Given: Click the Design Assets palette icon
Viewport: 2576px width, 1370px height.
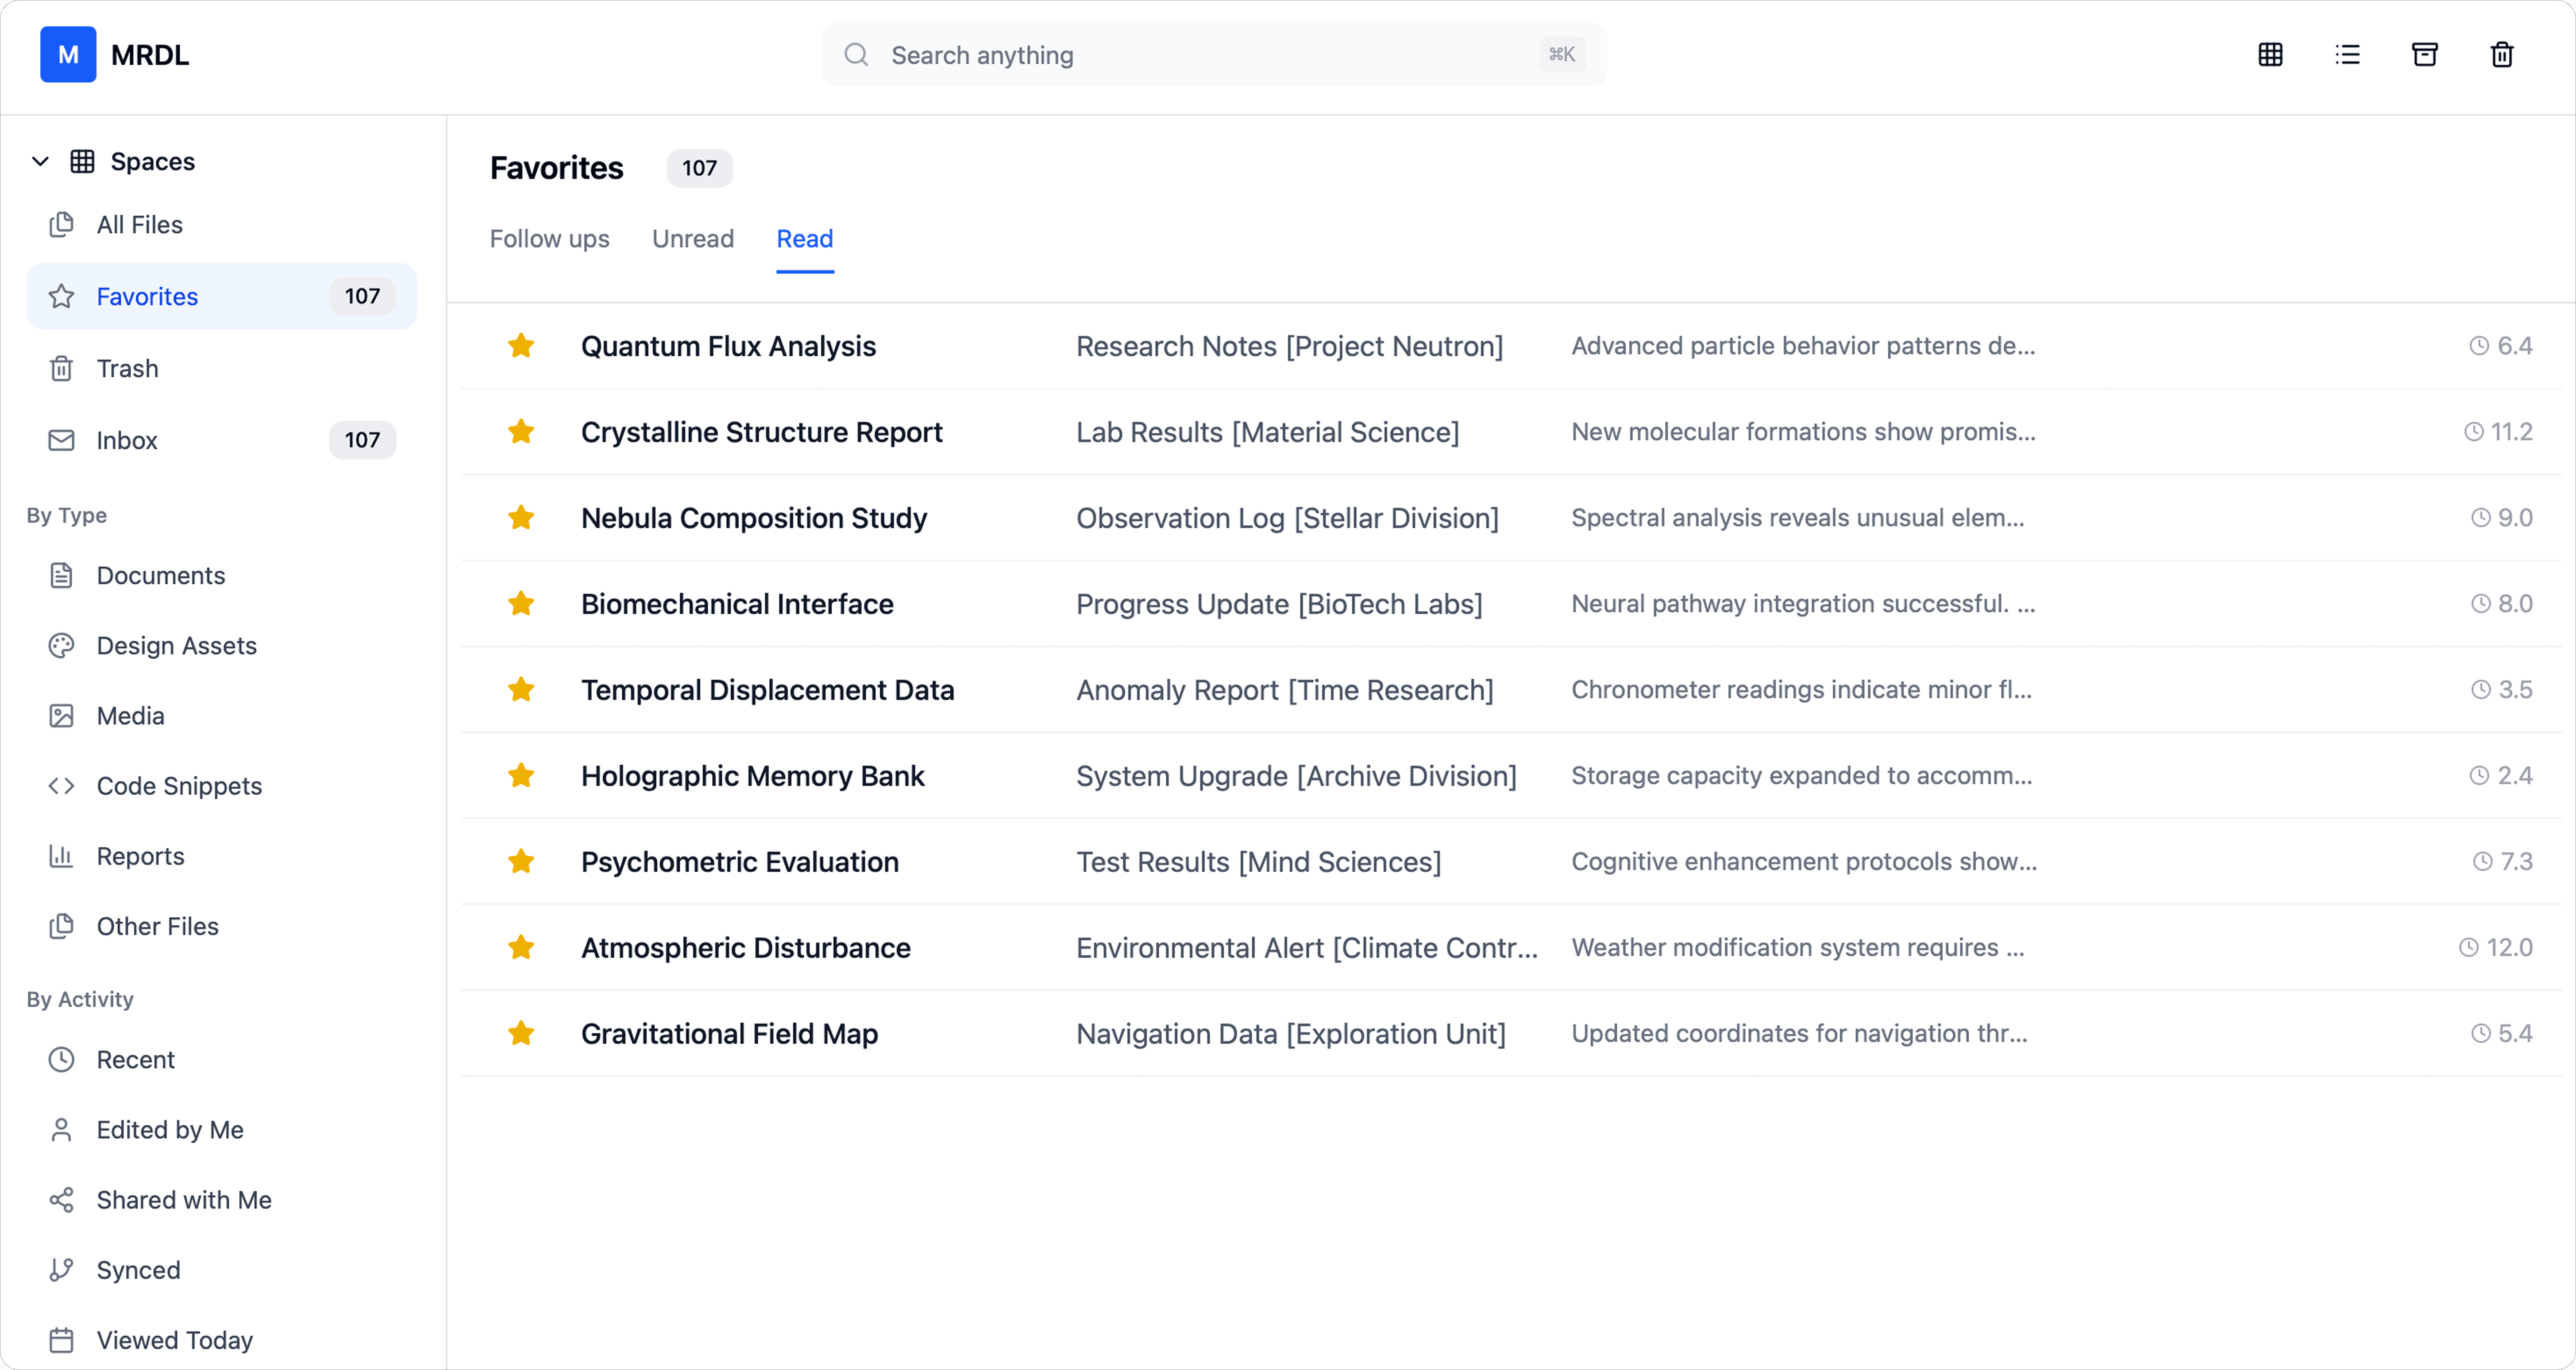Looking at the screenshot, I should pos(61,646).
